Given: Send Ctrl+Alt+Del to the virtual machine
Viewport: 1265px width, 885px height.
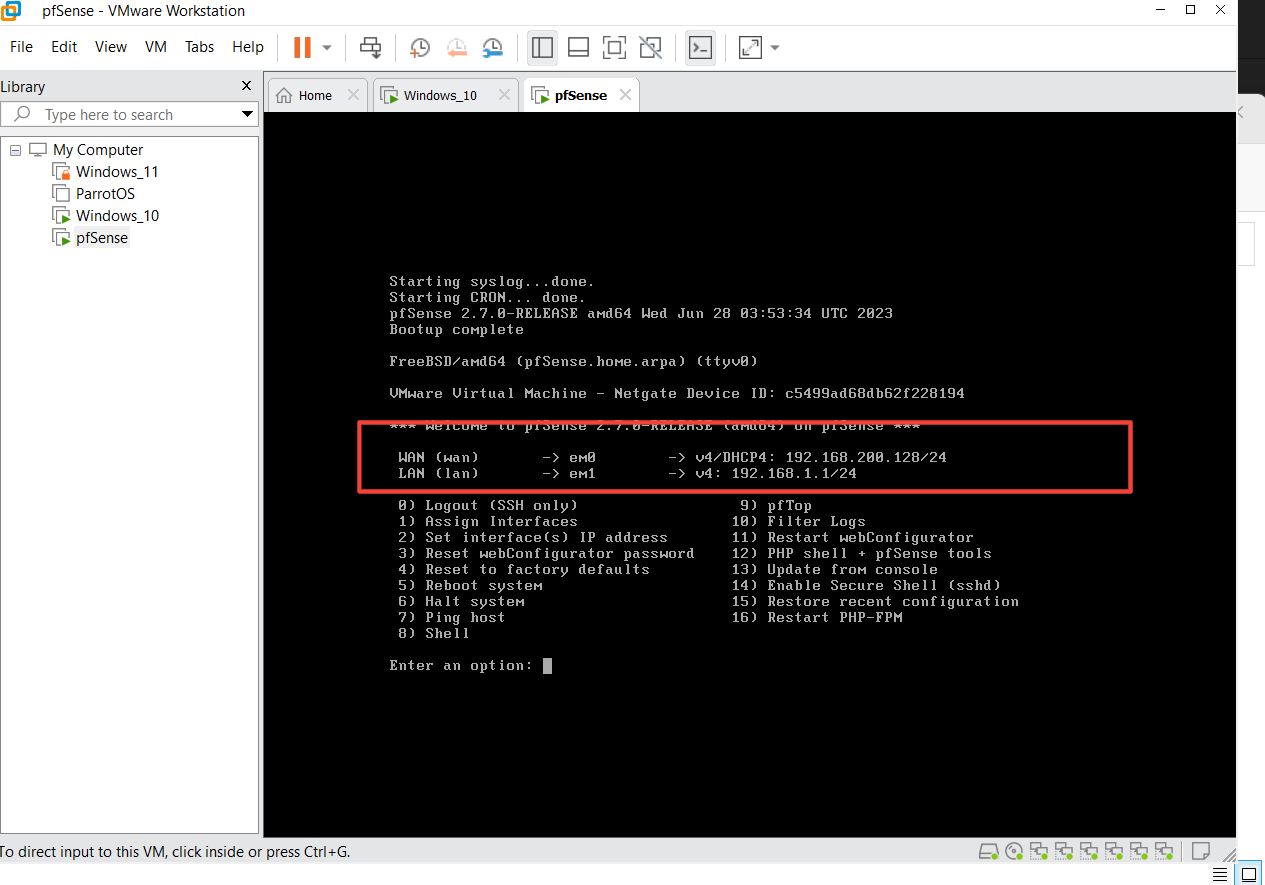Looking at the screenshot, I should click(371, 47).
